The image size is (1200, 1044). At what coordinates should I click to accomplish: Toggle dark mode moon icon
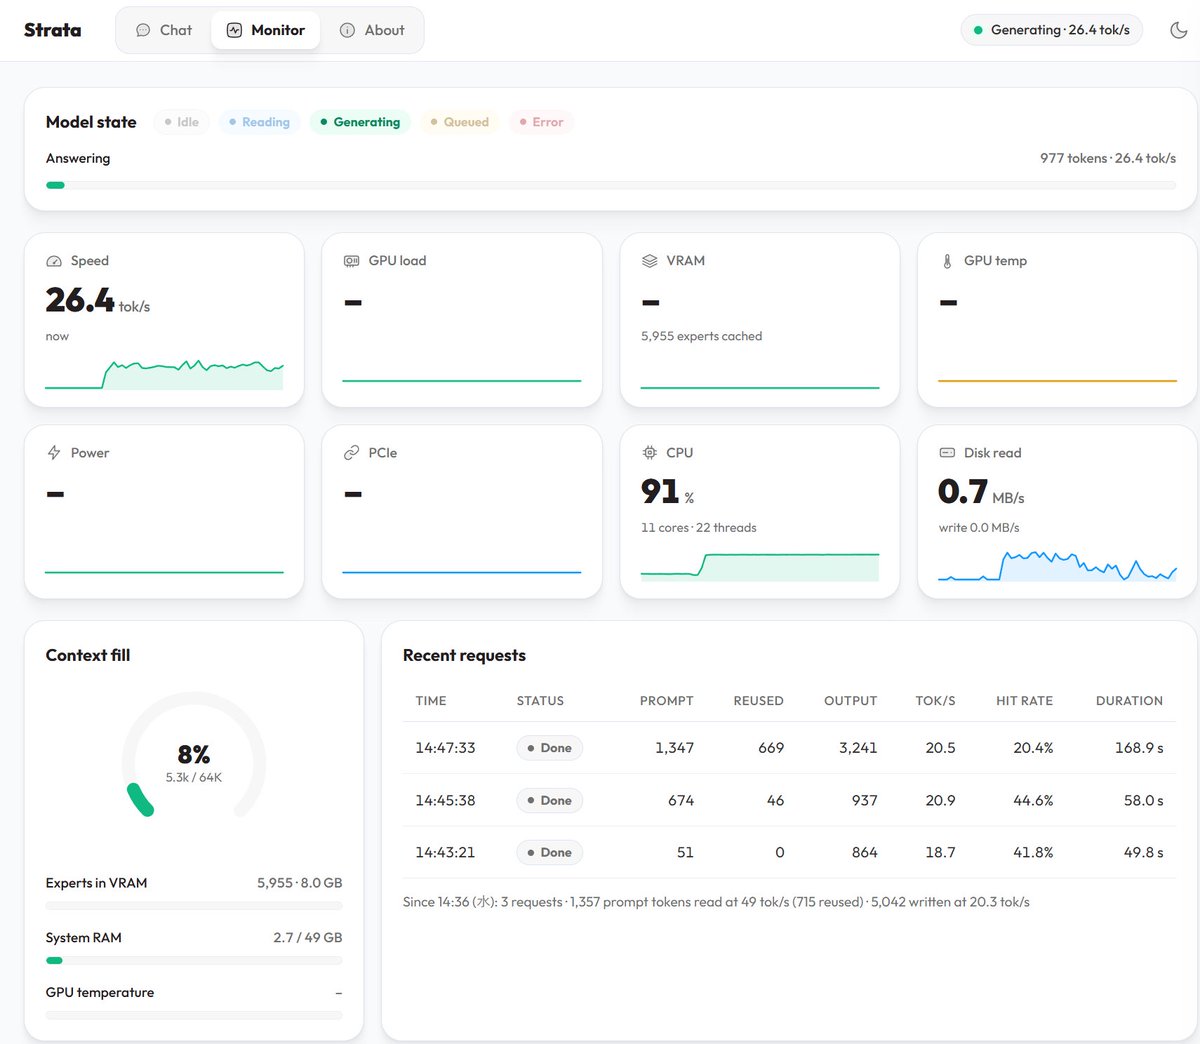coord(1179,30)
